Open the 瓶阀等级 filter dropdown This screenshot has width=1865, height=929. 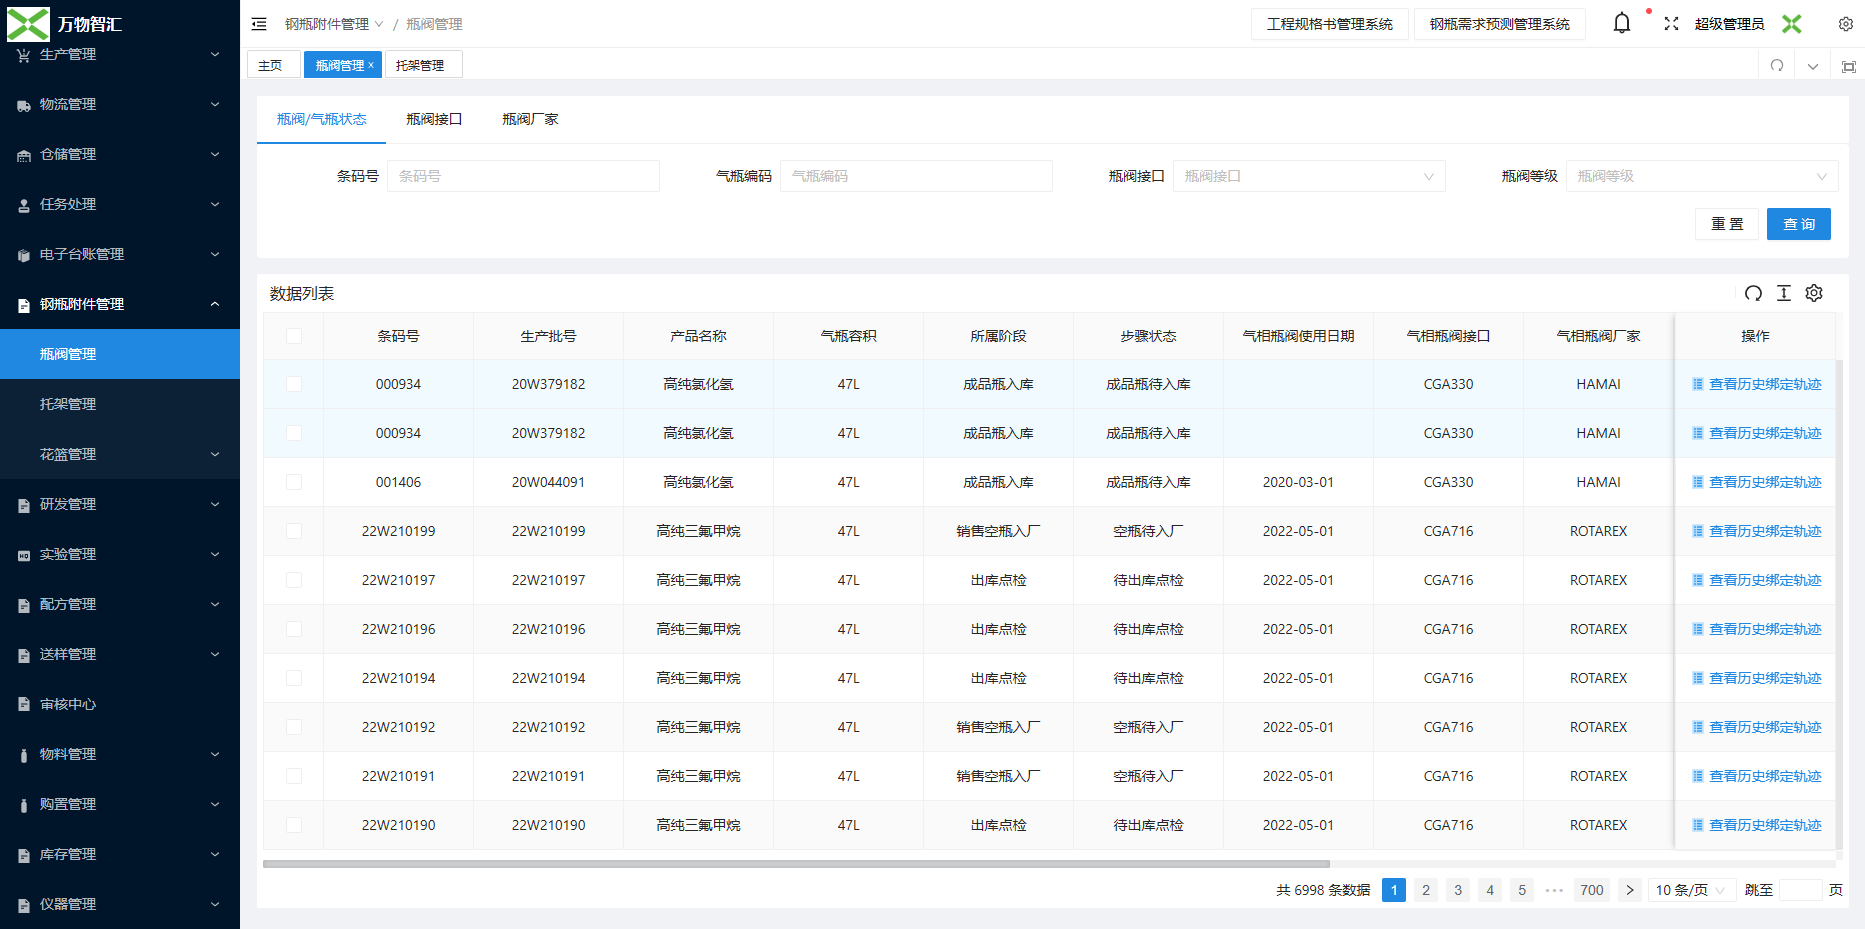[x=1701, y=176]
